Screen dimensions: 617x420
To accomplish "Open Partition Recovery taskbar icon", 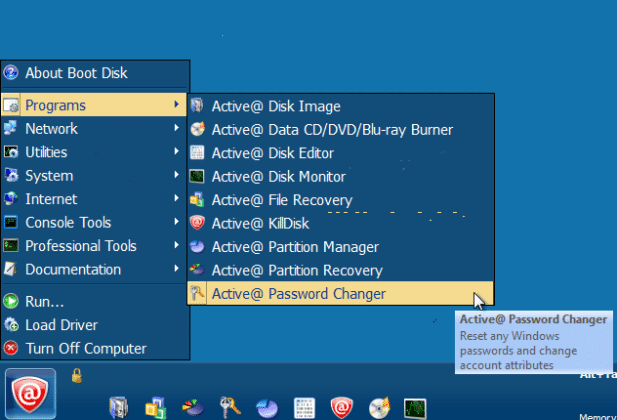I will [x=193, y=407].
